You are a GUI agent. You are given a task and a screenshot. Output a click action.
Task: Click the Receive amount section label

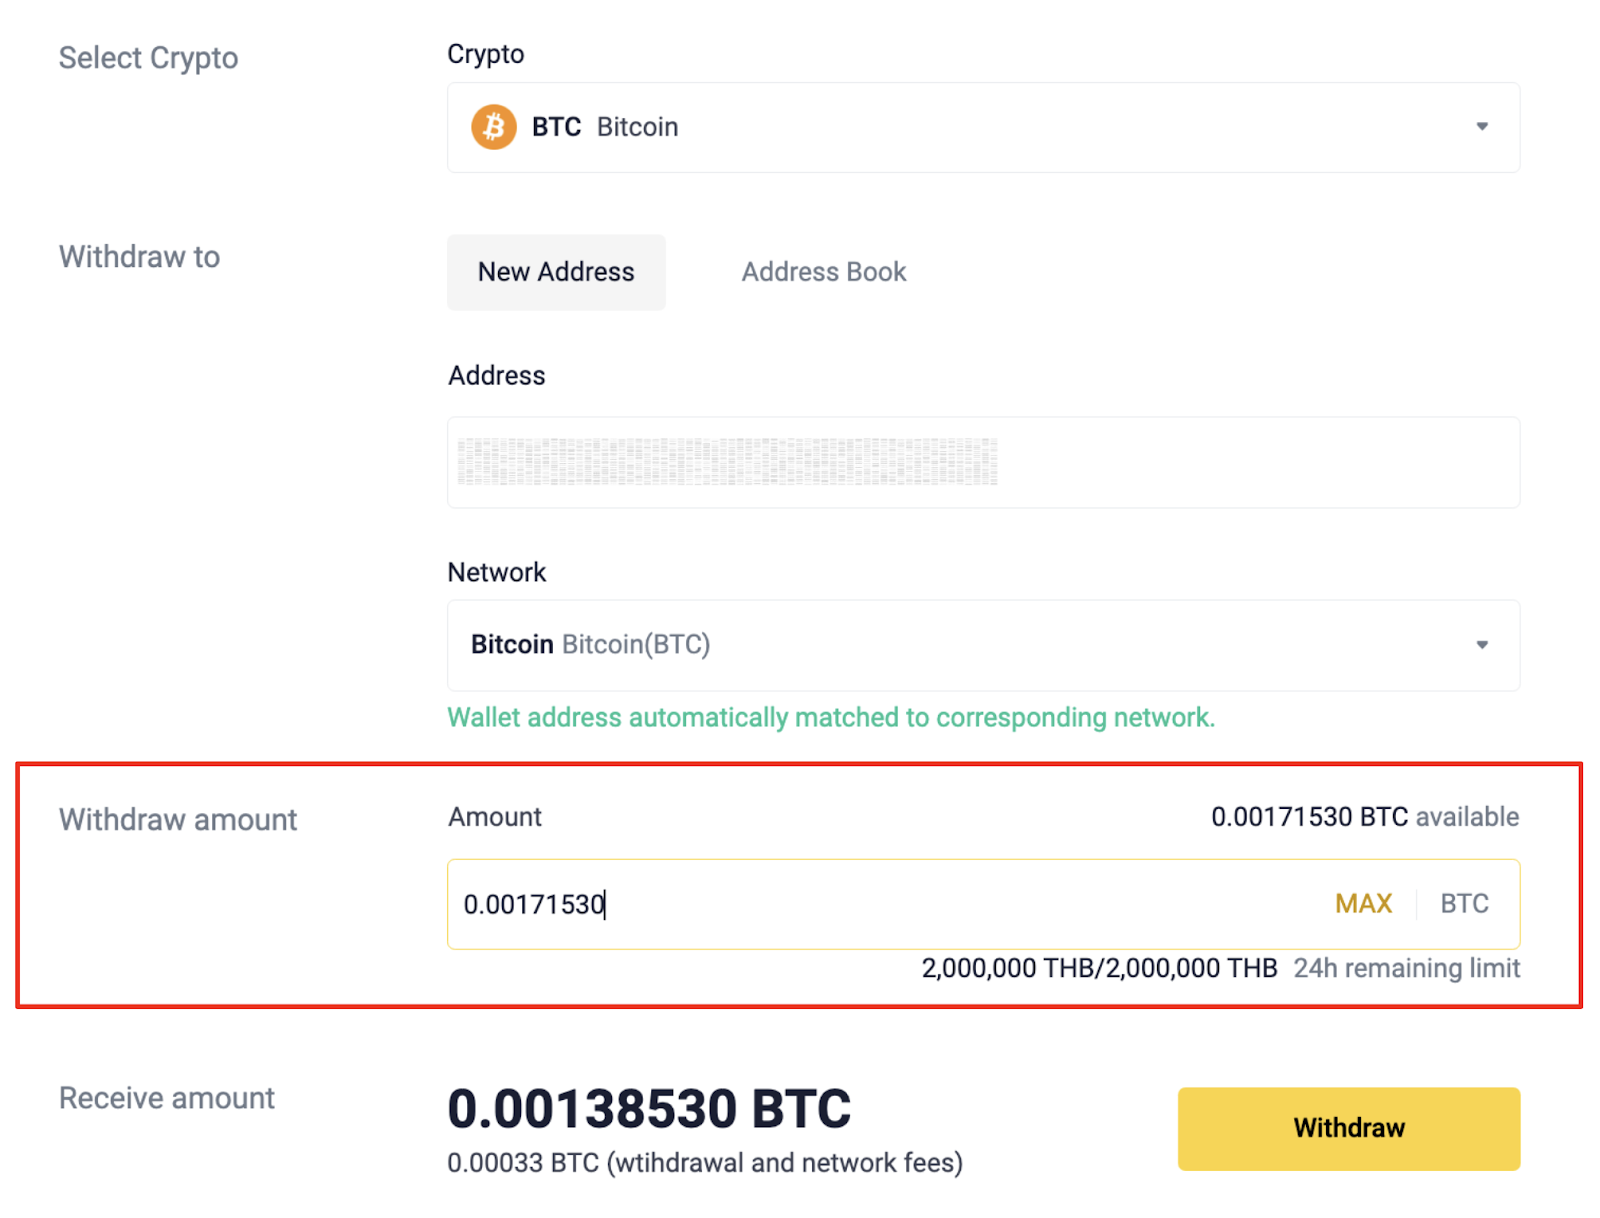tap(167, 1098)
